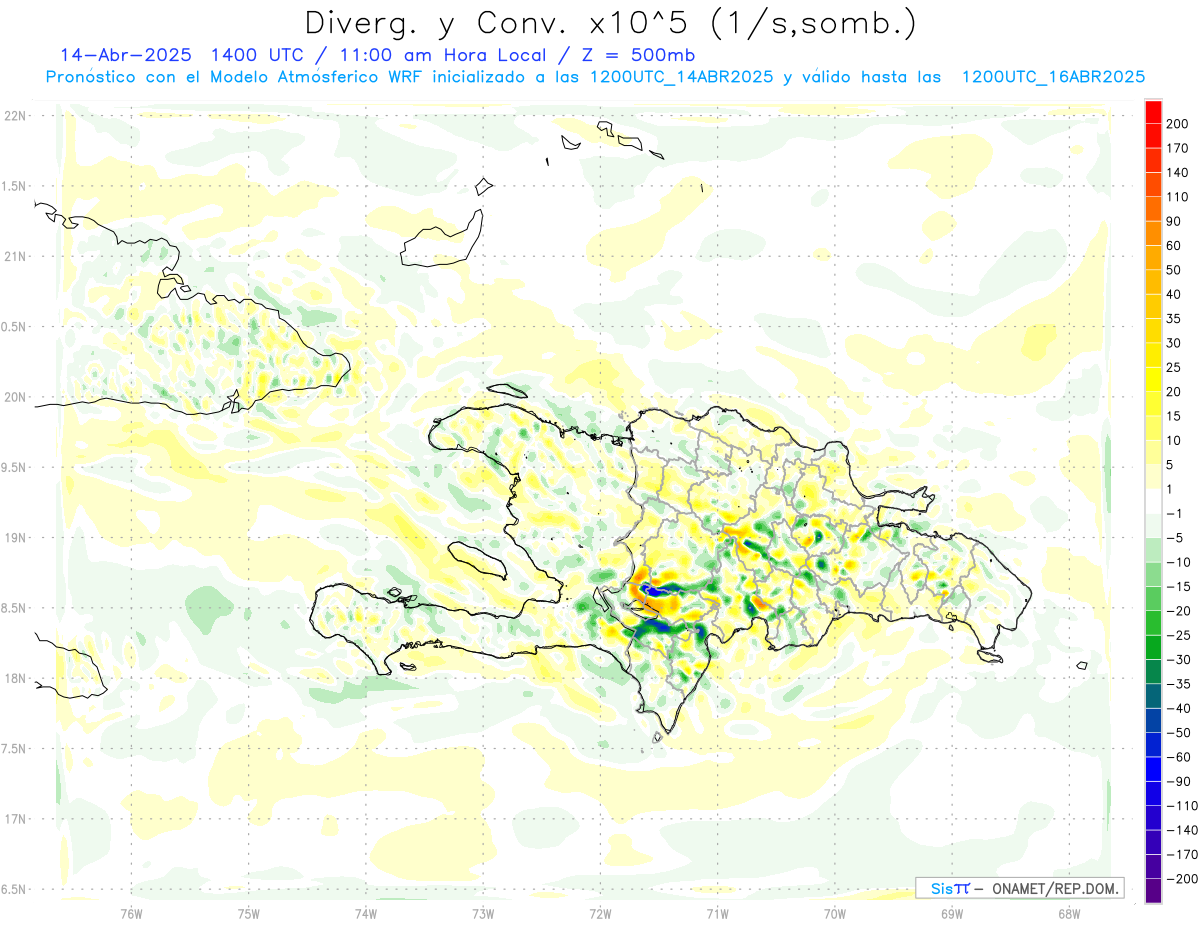This screenshot has width=1200, height=927.
Task: Click the '140' colorbar label
Action: (x=1178, y=172)
